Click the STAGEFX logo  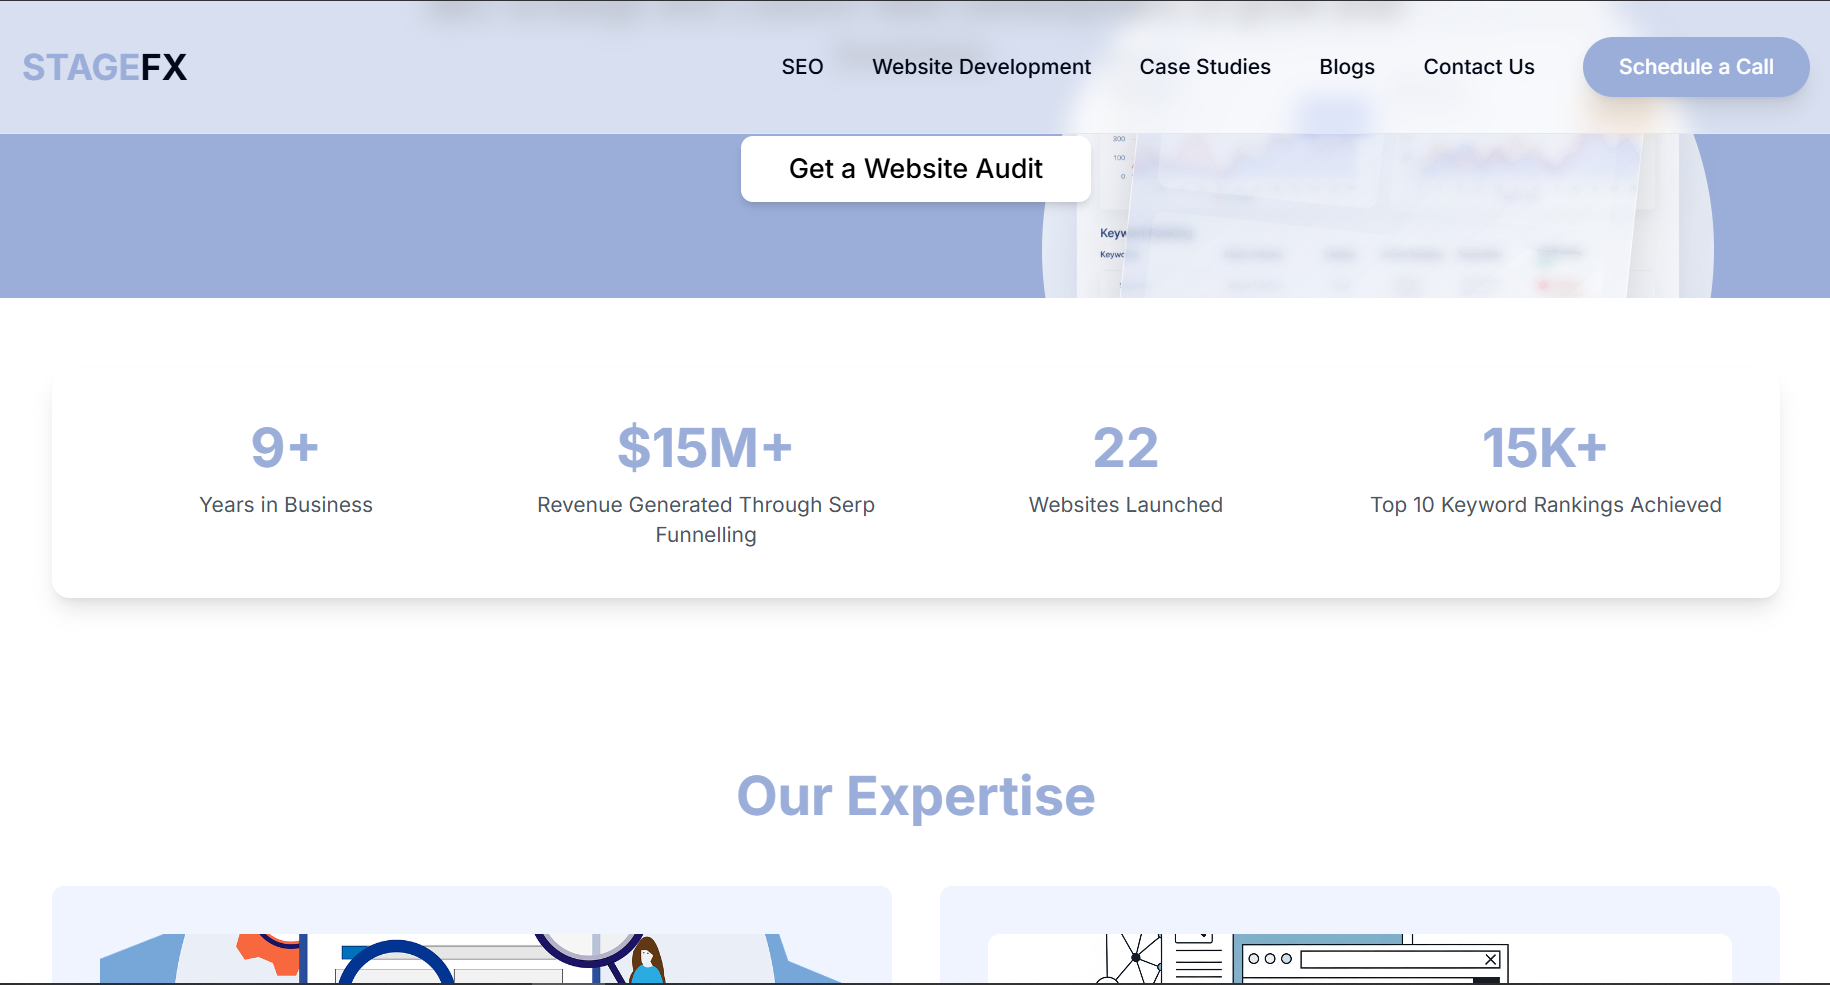tap(105, 67)
